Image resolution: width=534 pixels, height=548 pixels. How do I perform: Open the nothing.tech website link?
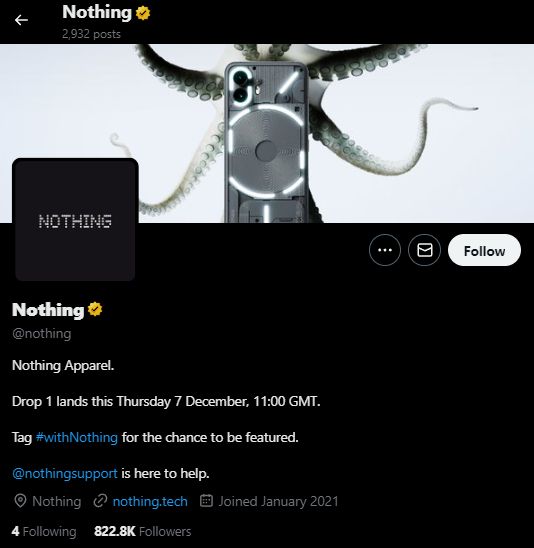pos(150,501)
